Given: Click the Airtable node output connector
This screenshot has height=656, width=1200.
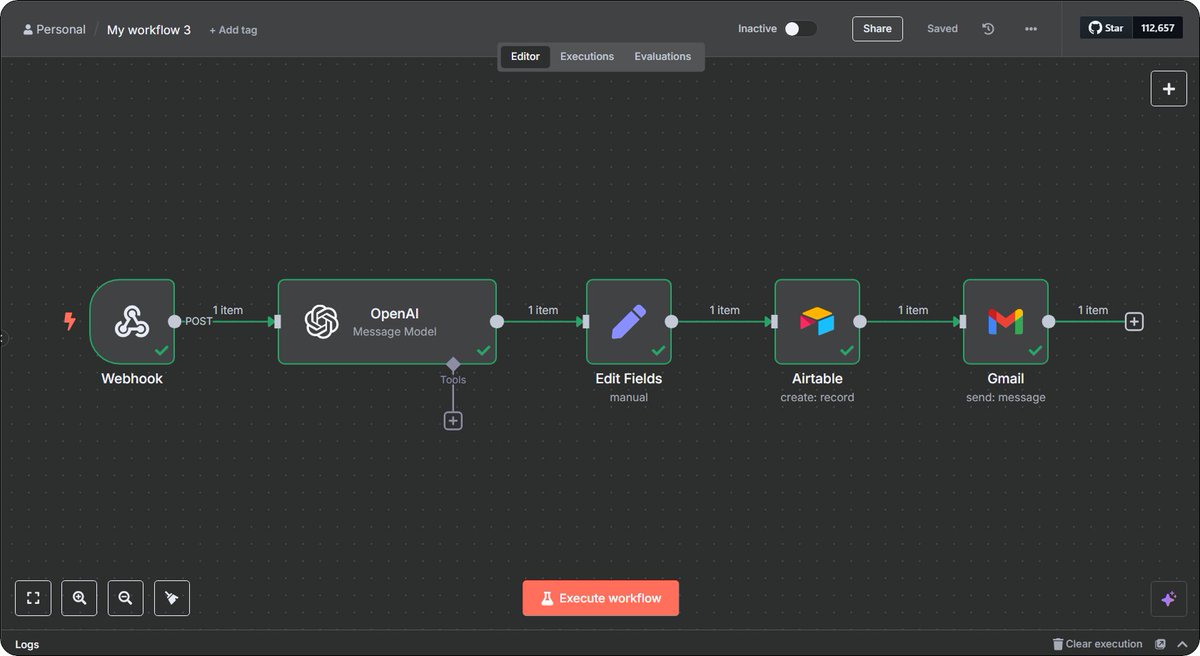Looking at the screenshot, I should [x=859, y=322].
